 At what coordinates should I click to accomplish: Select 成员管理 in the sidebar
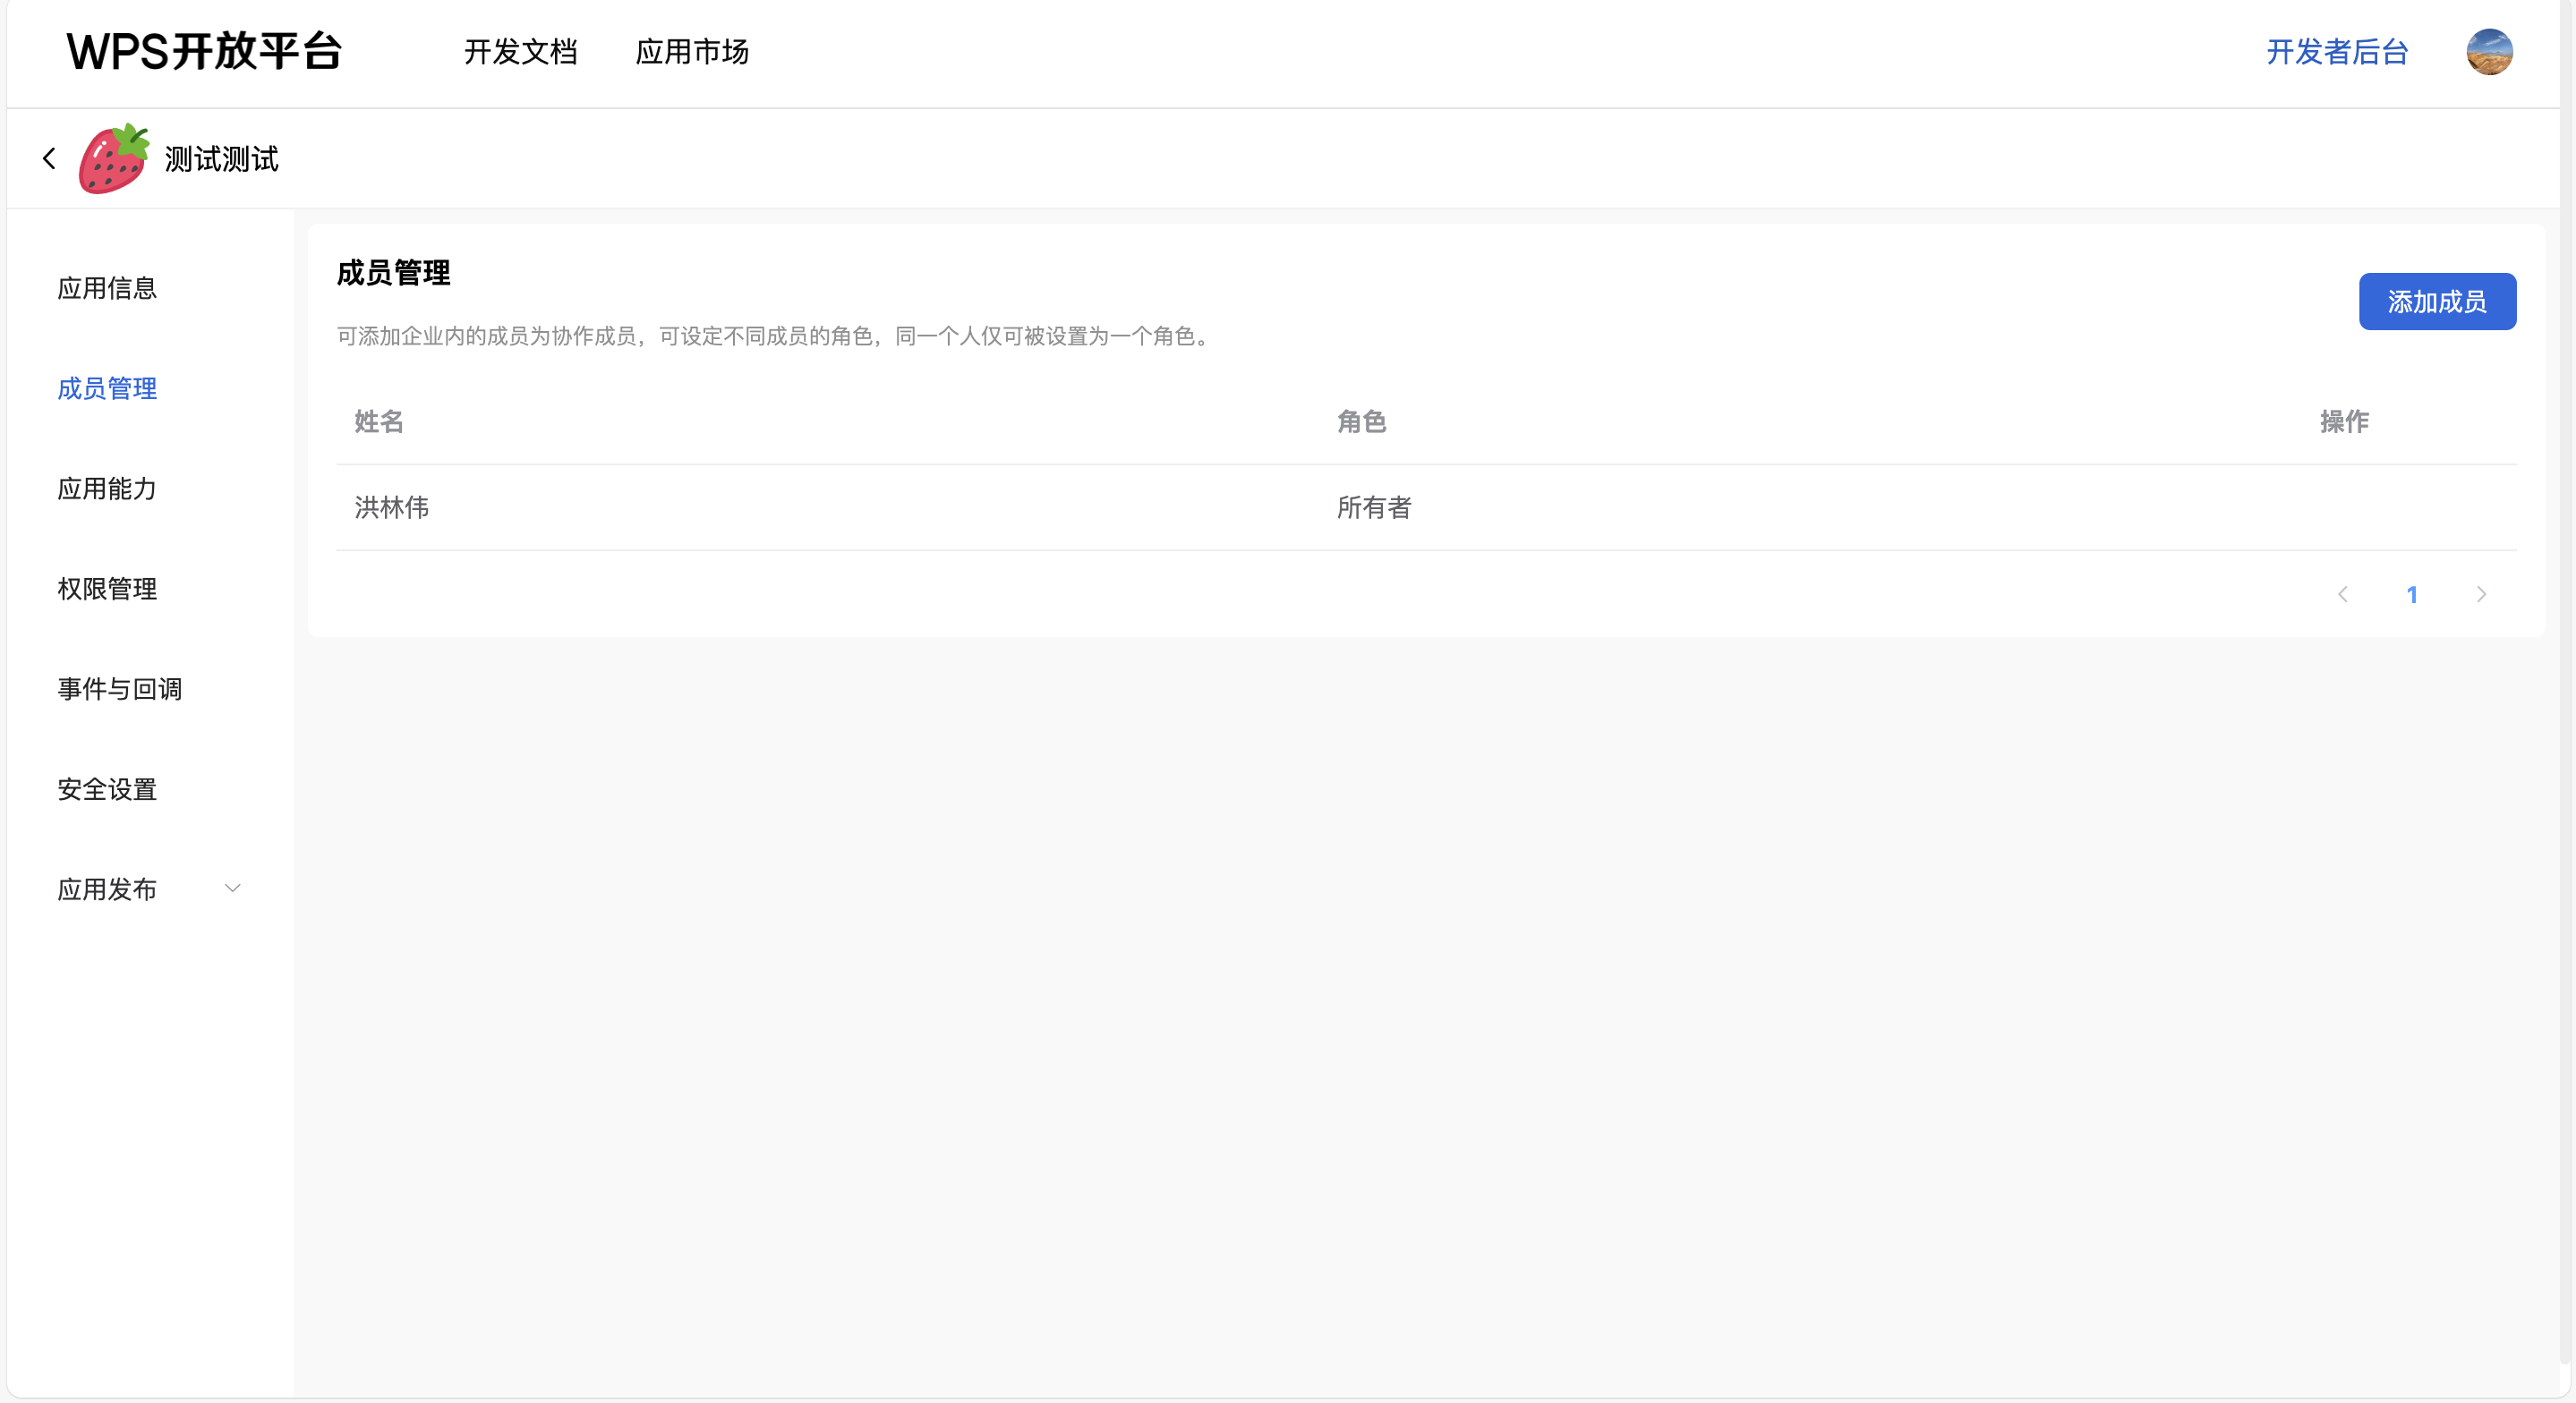click(x=107, y=389)
